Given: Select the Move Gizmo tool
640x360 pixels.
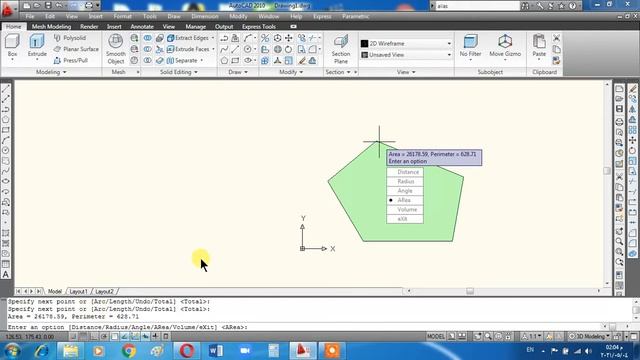Looking at the screenshot, I should (x=505, y=46).
